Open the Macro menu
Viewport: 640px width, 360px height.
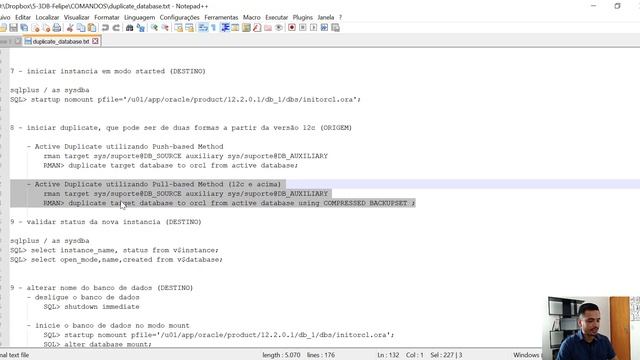tap(252, 17)
